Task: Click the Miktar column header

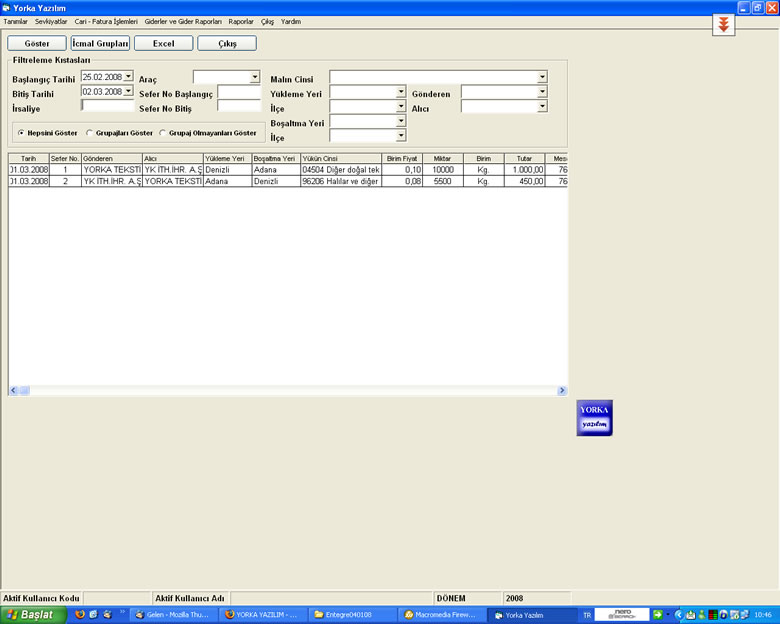Action: 443,158
